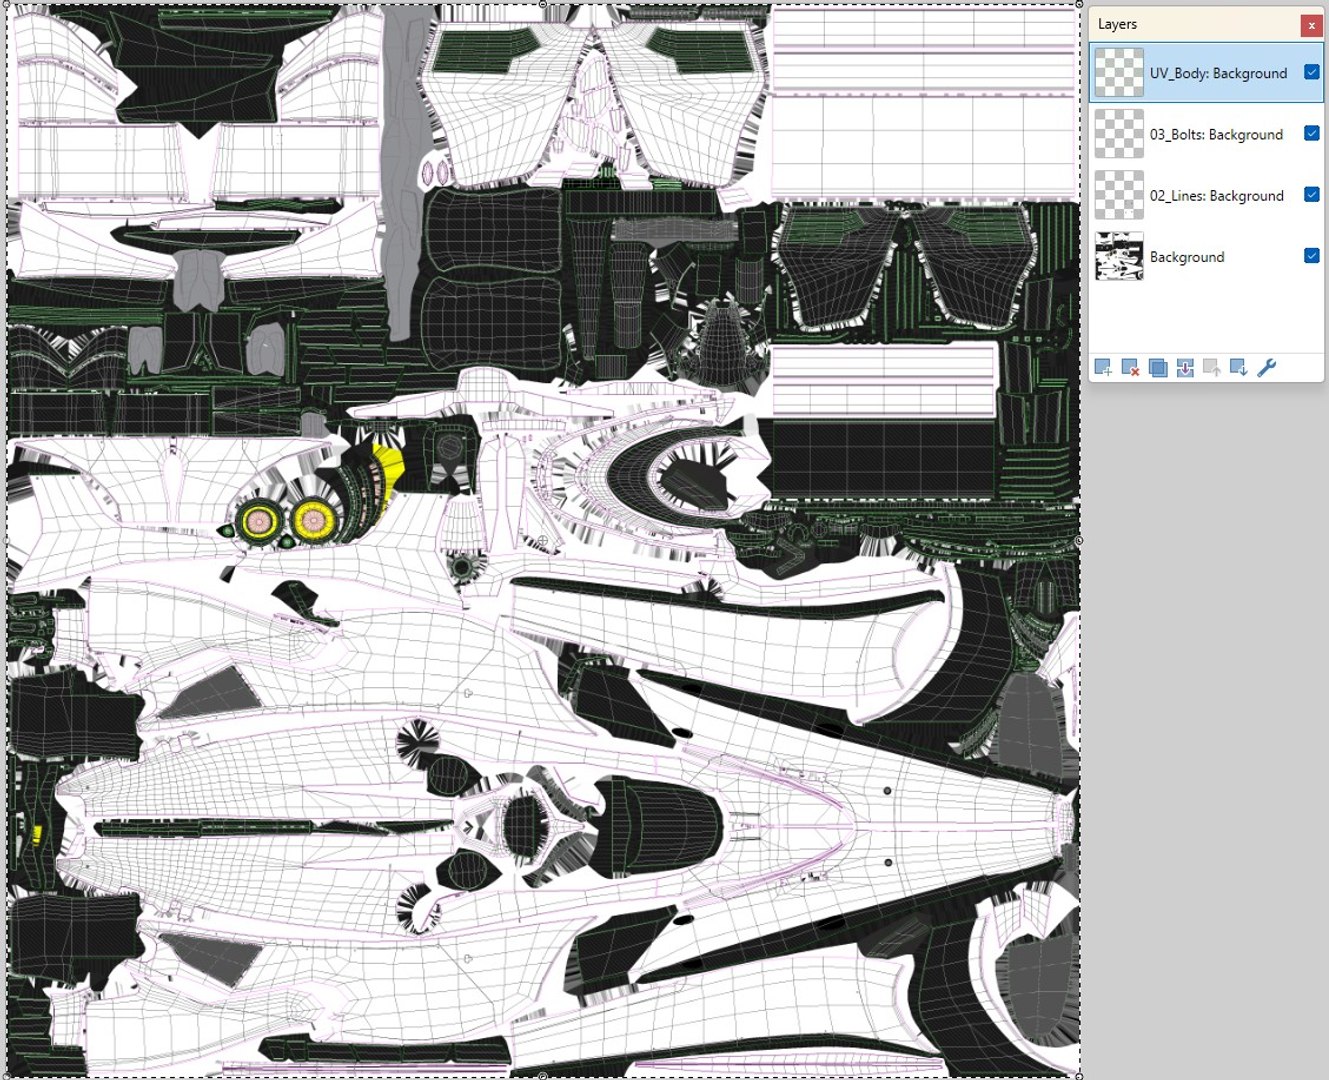Click the Move Layer Up icon
Viewport: 1329px width, 1080px height.
click(x=1212, y=368)
